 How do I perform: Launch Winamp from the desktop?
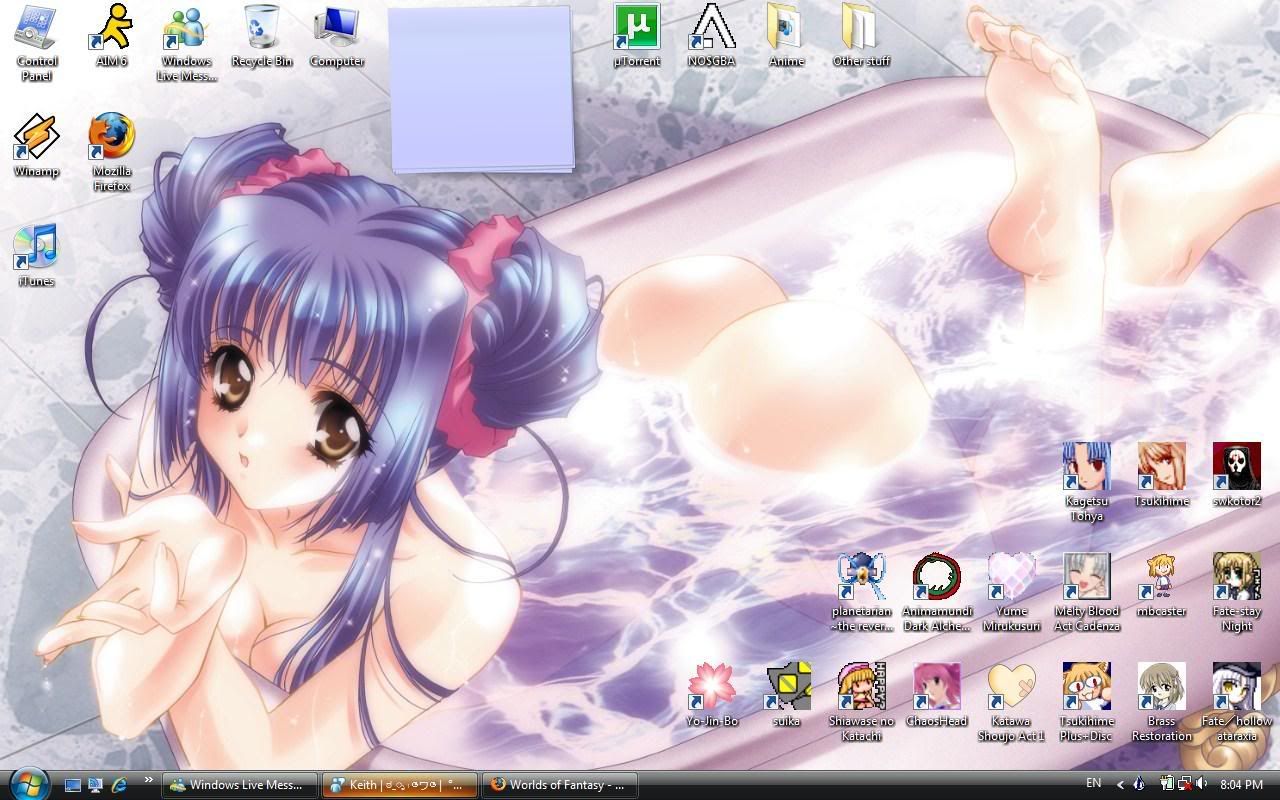tap(36, 139)
